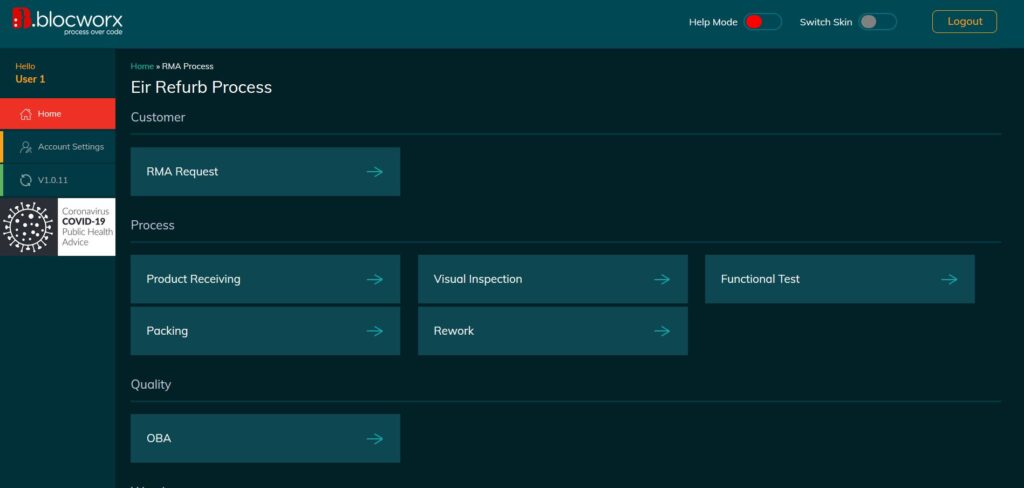Click the arrow on Rework tile
This screenshot has width=1024, height=488.
pyautogui.click(x=662, y=331)
